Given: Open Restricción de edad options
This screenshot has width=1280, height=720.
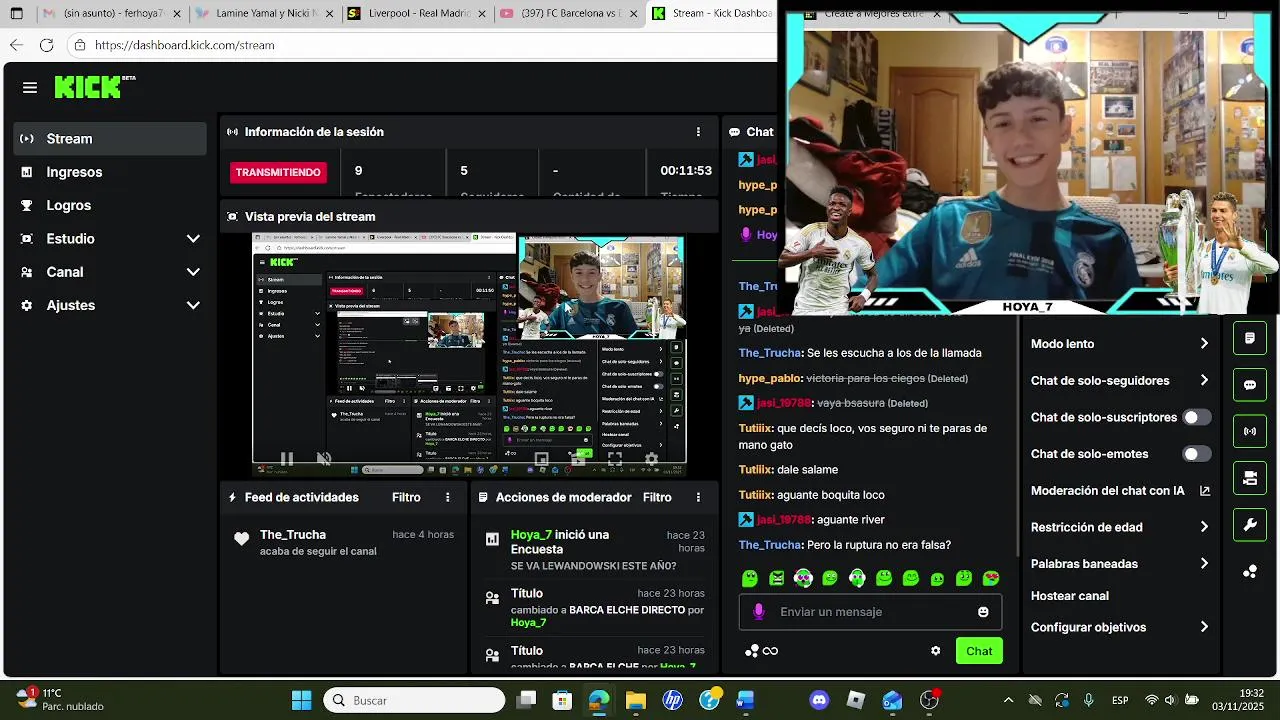Looking at the screenshot, I should tap(1119, 527).
